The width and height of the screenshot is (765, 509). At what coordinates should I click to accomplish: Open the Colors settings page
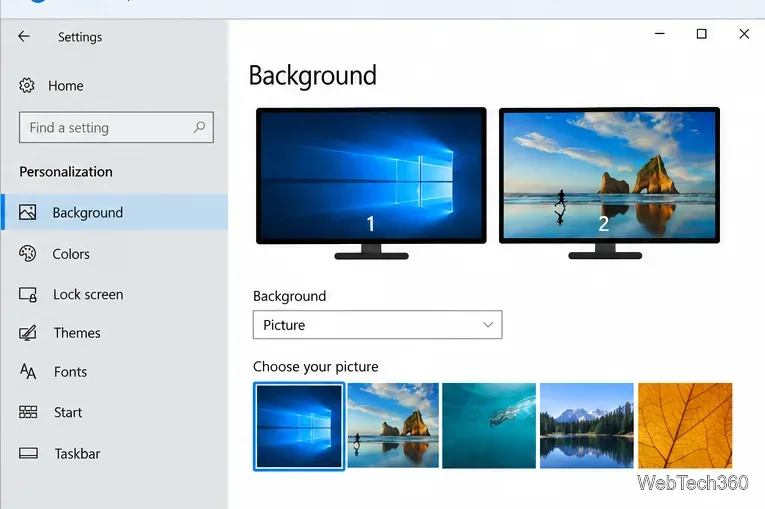pyautogui.click(x=115, y=254)
